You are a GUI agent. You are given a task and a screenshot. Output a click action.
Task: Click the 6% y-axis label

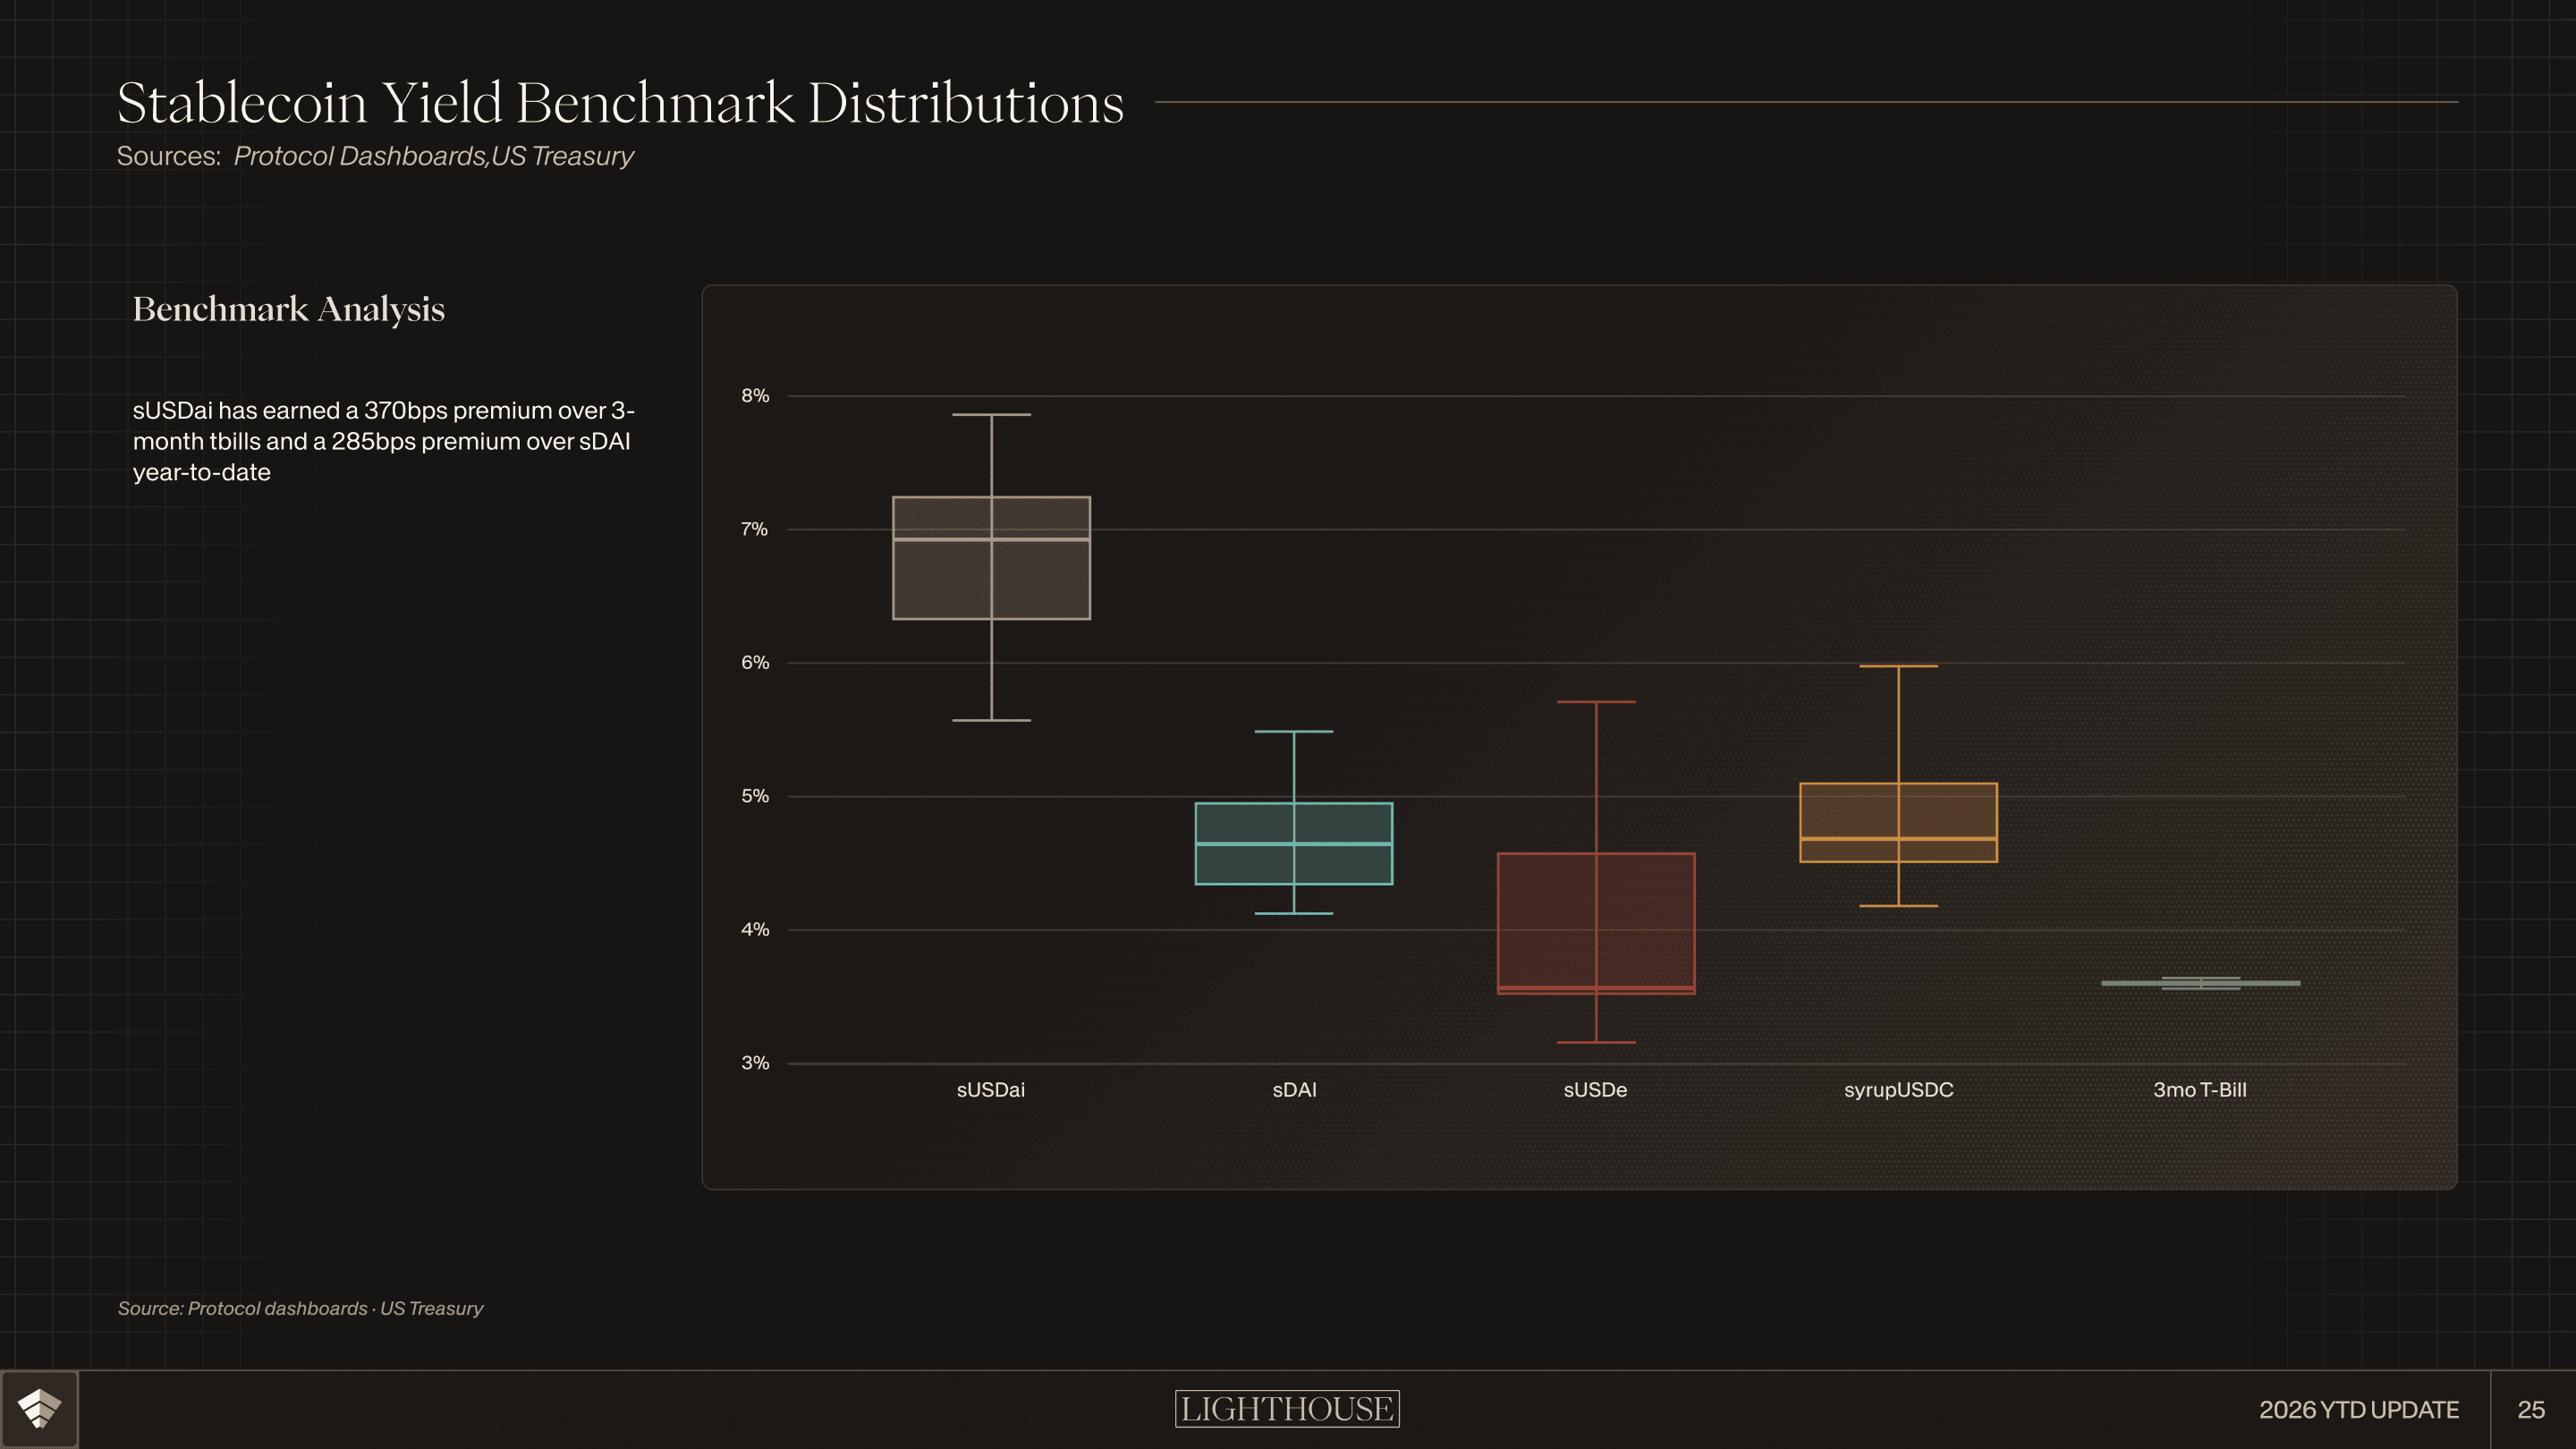click(755, 663)
